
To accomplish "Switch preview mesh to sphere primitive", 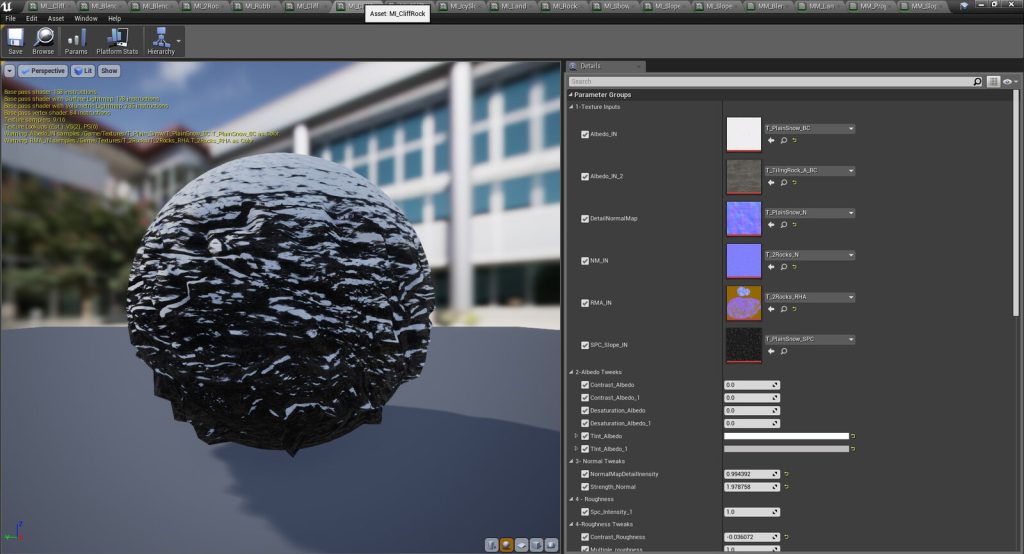I will [x=508, y=544].
